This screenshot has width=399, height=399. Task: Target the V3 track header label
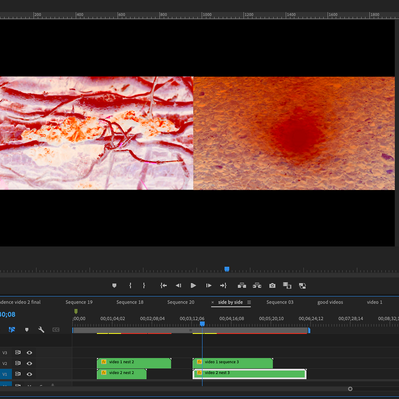point(5,353)
